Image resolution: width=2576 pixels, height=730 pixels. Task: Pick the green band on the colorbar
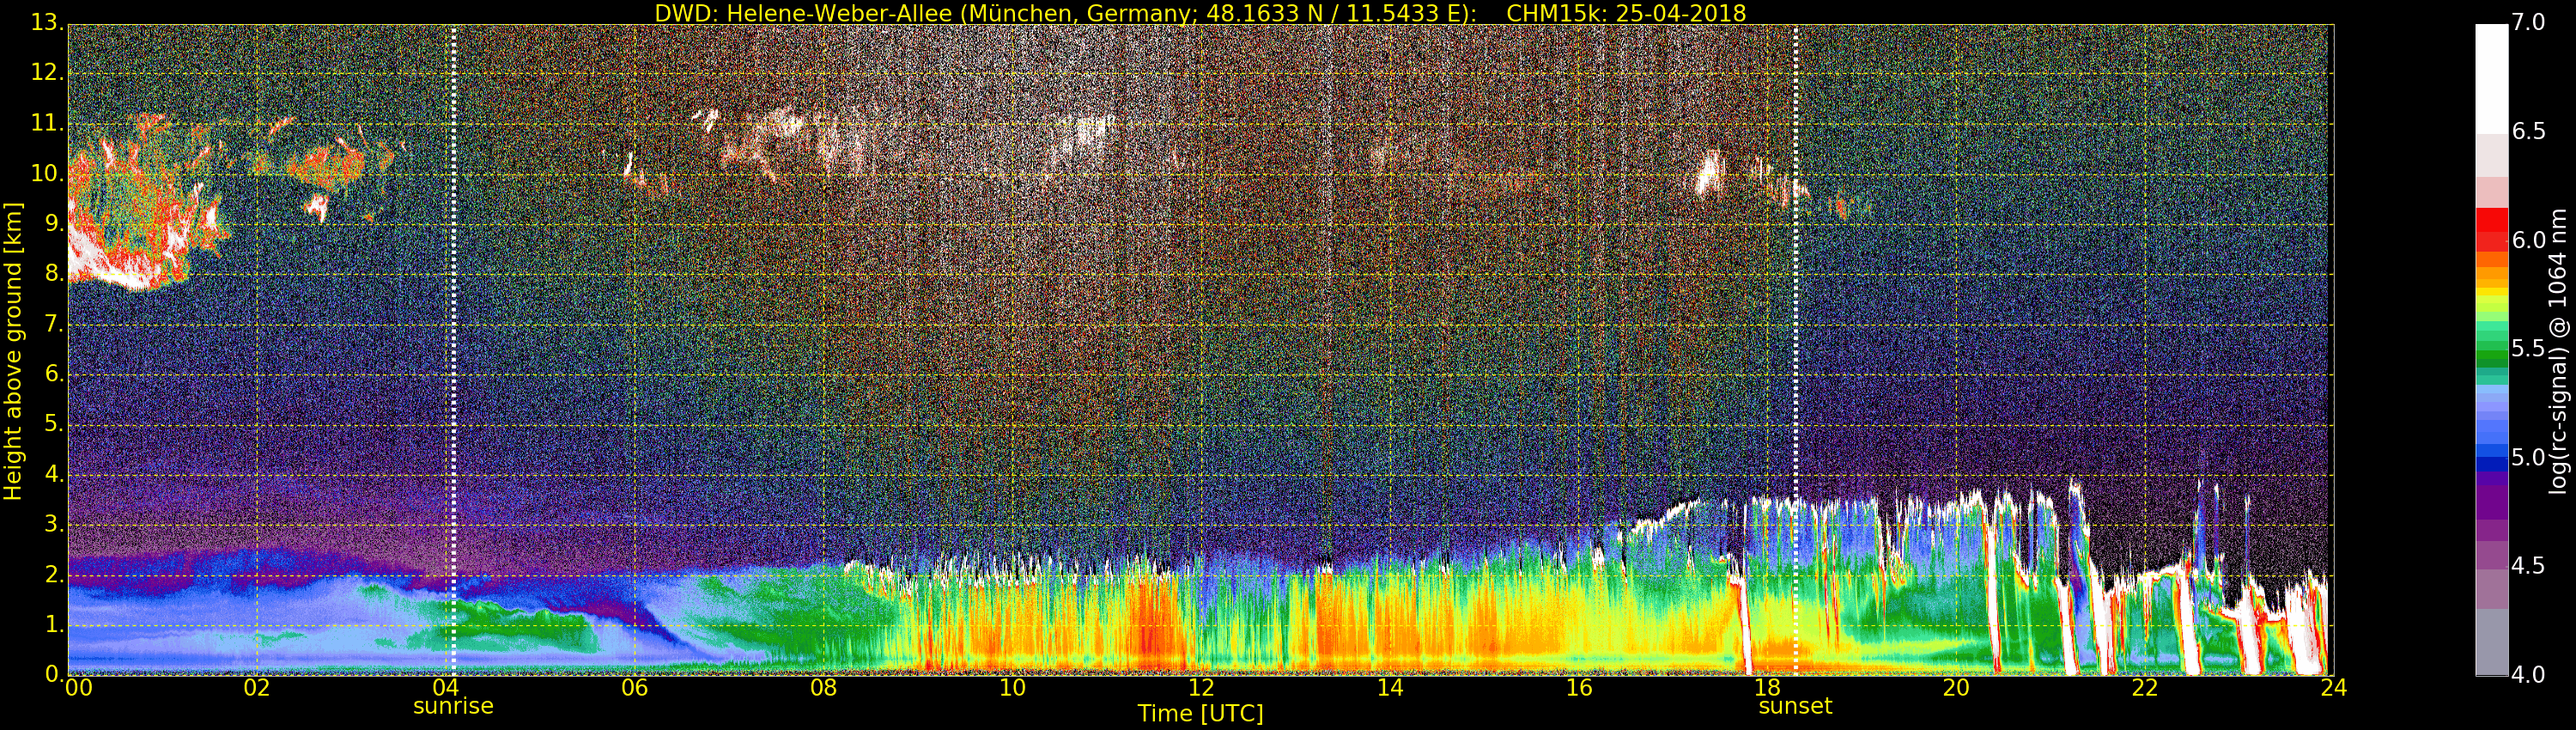click(2491, 350)
